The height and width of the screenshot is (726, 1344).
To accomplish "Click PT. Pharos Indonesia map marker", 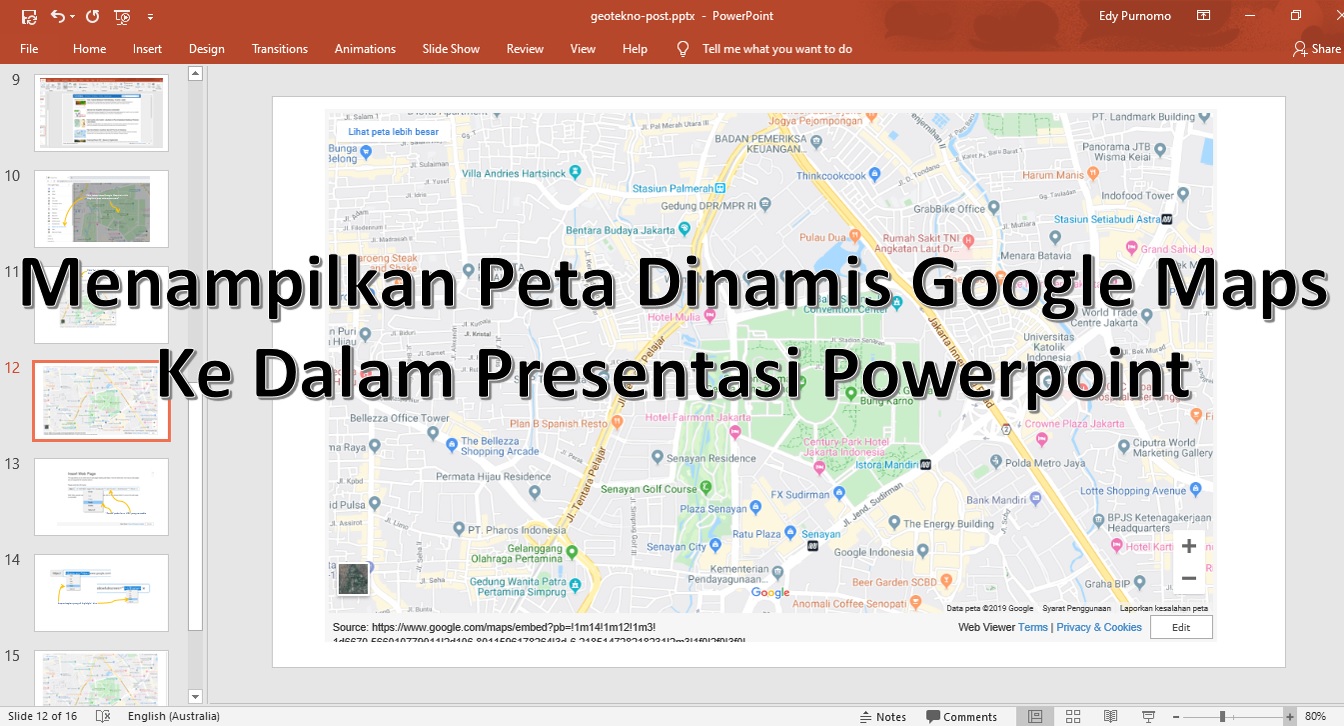I will (x=459, y=529).
